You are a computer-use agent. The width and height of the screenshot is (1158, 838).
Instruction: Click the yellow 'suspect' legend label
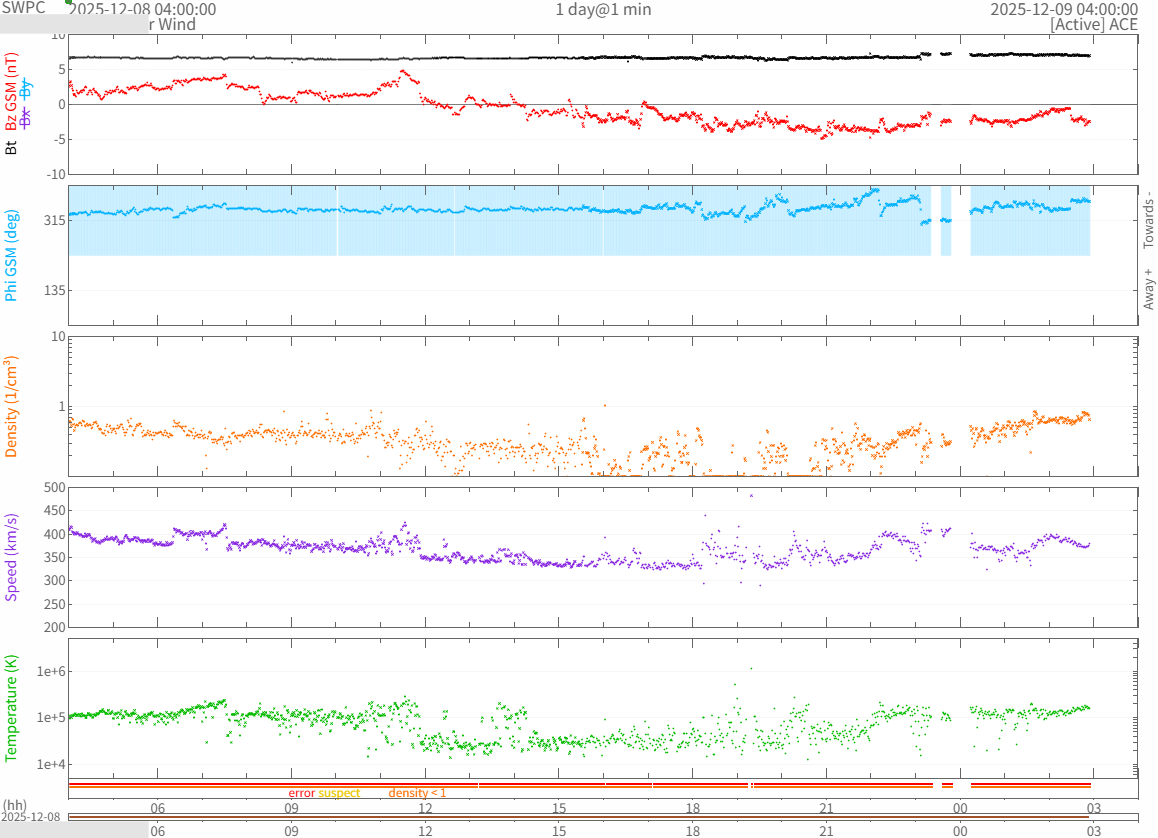tap(339, 793)
